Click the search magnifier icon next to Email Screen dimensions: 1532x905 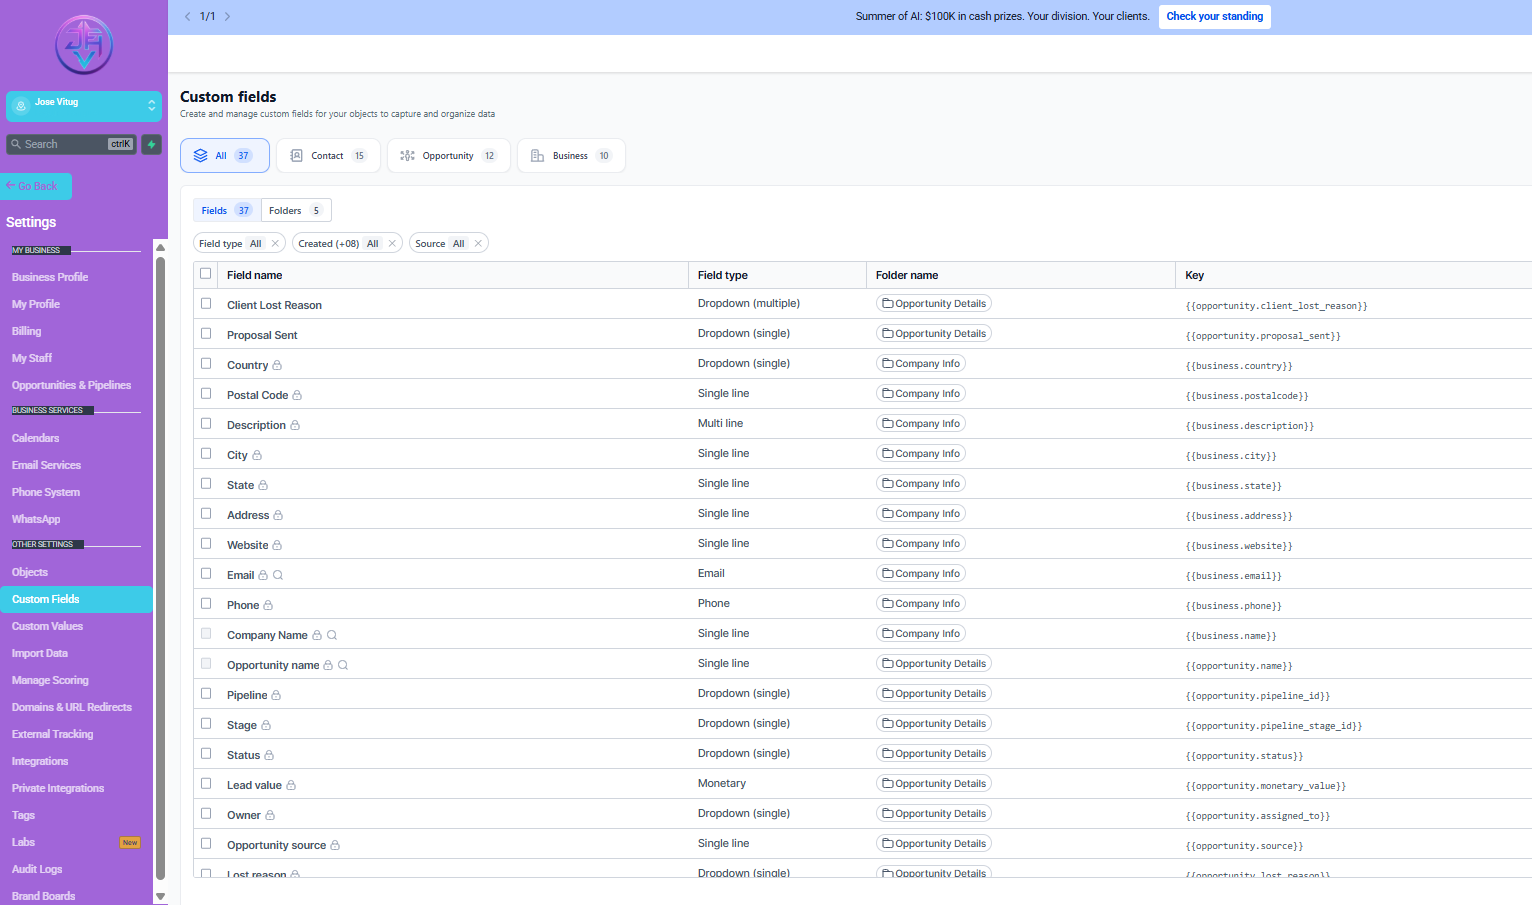point(278,575)
